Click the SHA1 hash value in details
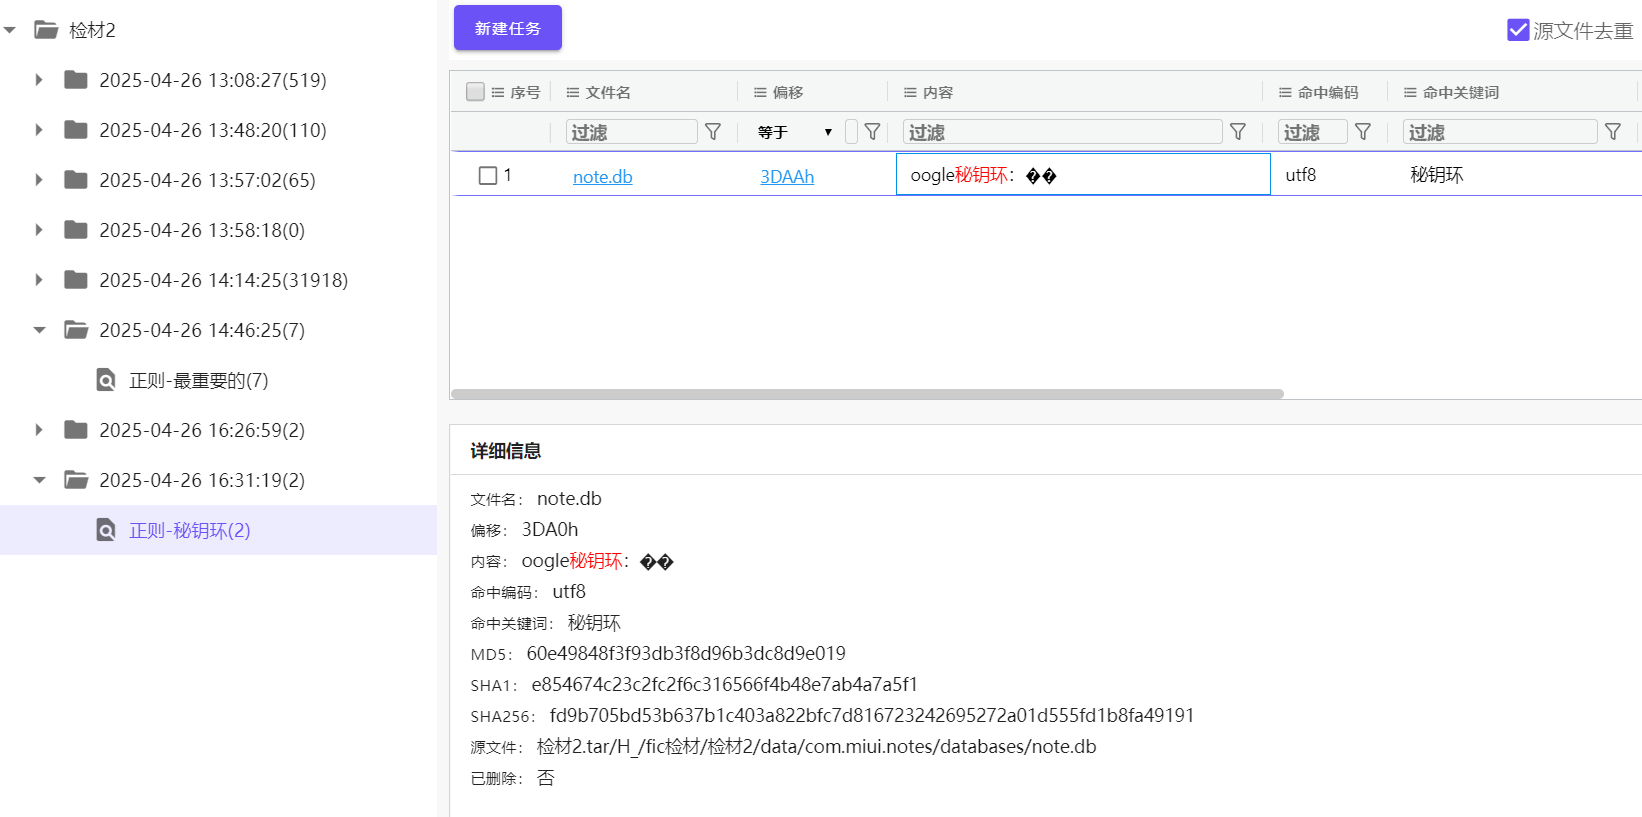The height and width of the screenshot is (817, 1642). pos(724,684)
